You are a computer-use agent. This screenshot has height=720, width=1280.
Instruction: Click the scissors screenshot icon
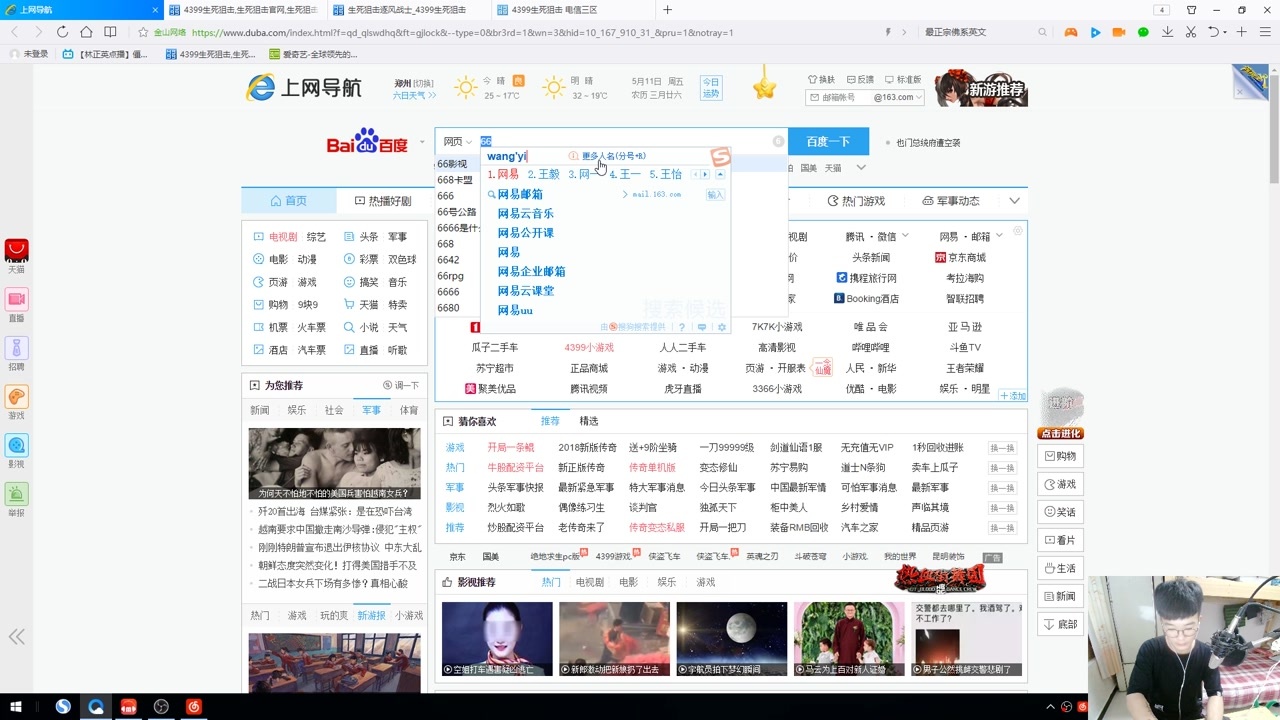pyautogui.click(x=1191, y=32)
